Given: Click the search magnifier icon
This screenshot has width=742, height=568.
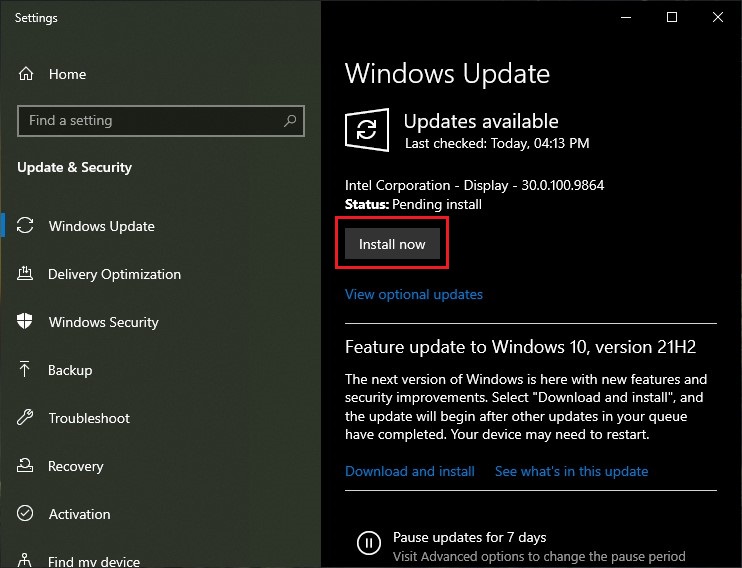Looking at the screenshot, I should point(290,121).
